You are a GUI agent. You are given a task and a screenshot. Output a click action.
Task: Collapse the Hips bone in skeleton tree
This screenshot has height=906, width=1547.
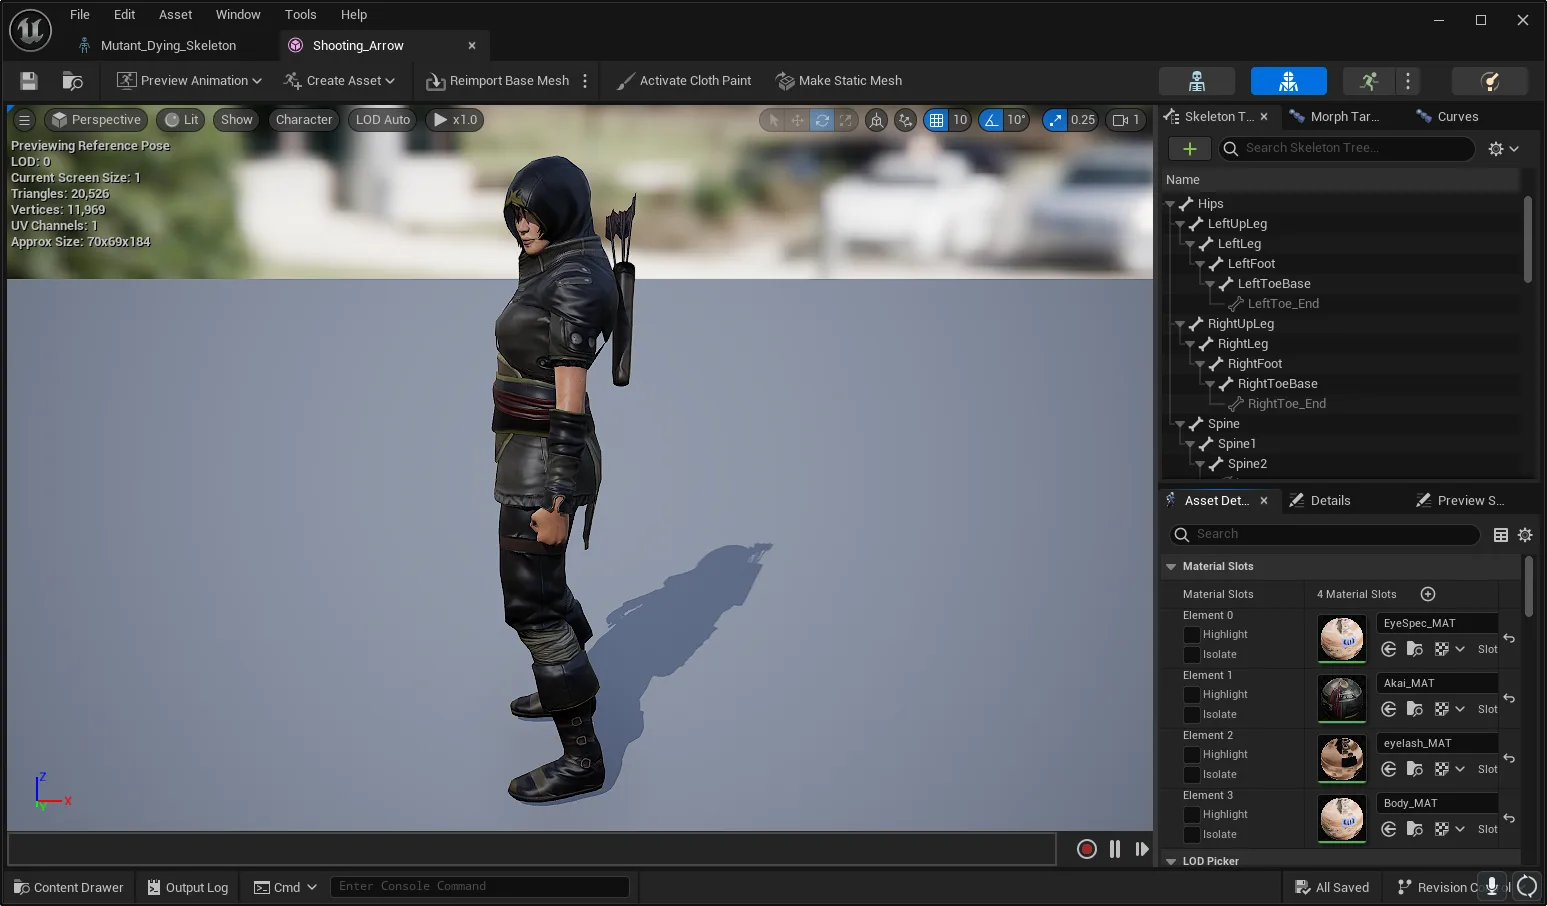[x=1170, y=204]
